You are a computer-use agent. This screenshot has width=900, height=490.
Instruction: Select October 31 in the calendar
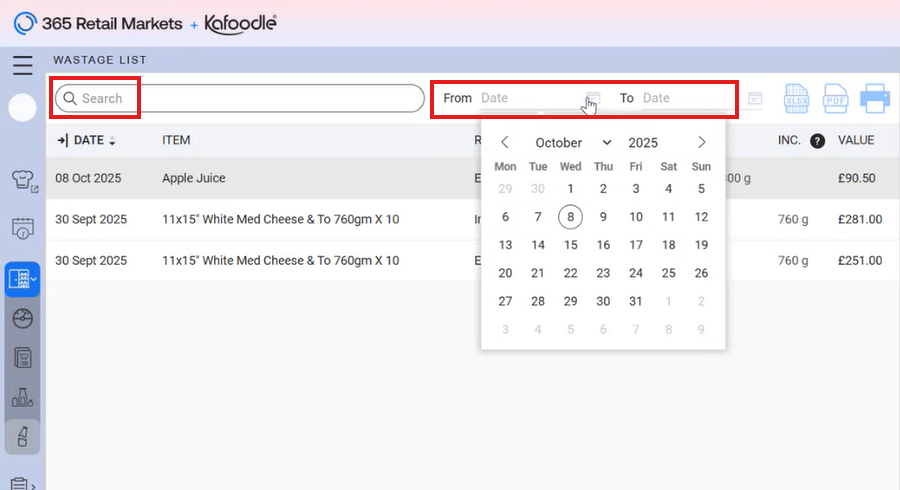coord(635,301)
